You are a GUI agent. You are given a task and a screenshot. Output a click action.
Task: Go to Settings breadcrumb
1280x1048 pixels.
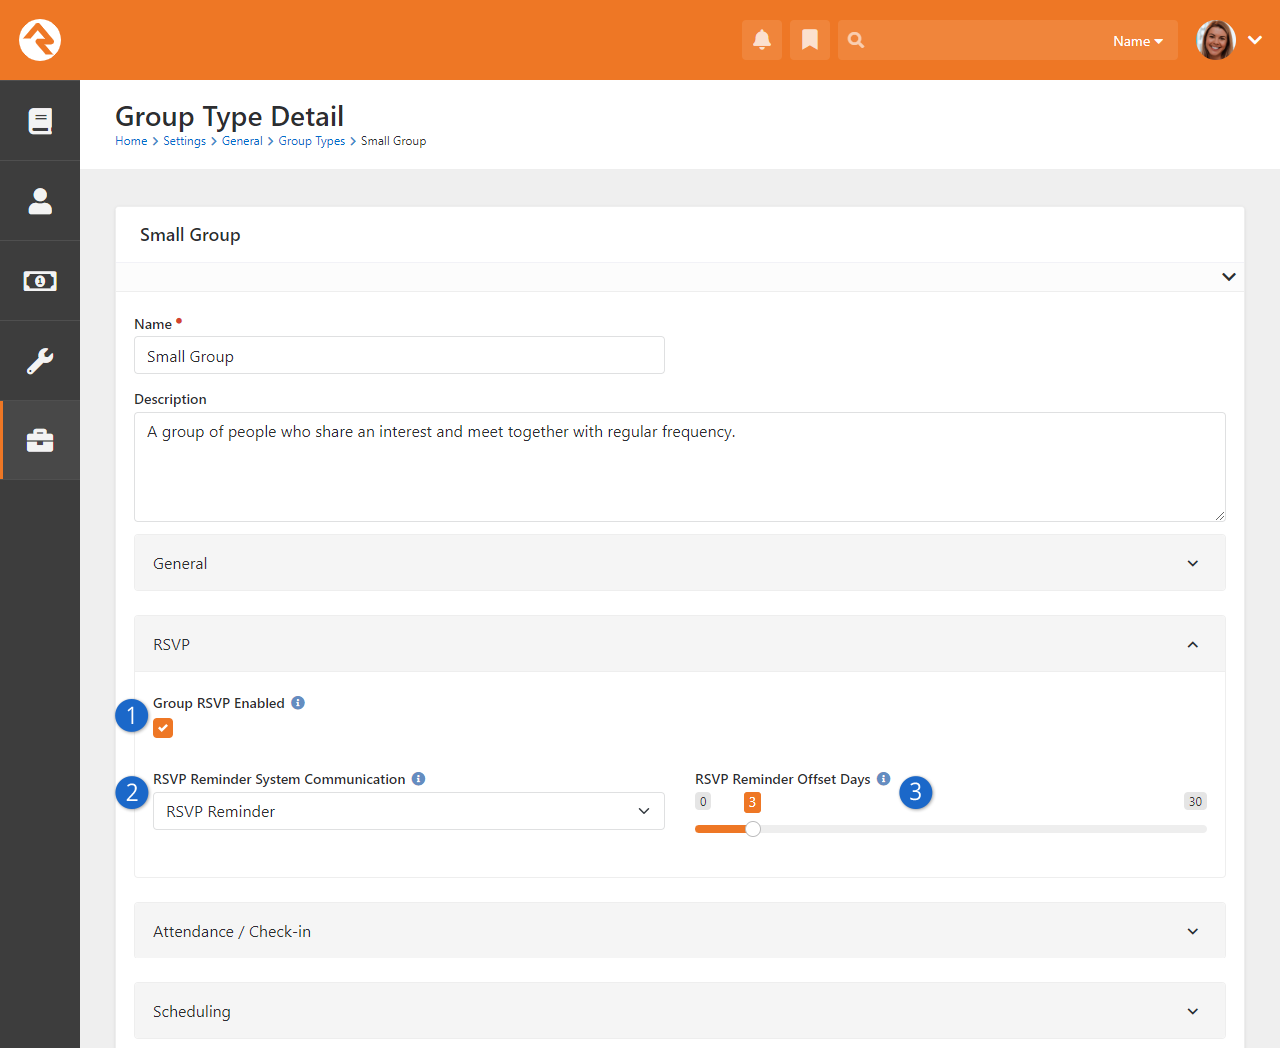coord(185,141)
